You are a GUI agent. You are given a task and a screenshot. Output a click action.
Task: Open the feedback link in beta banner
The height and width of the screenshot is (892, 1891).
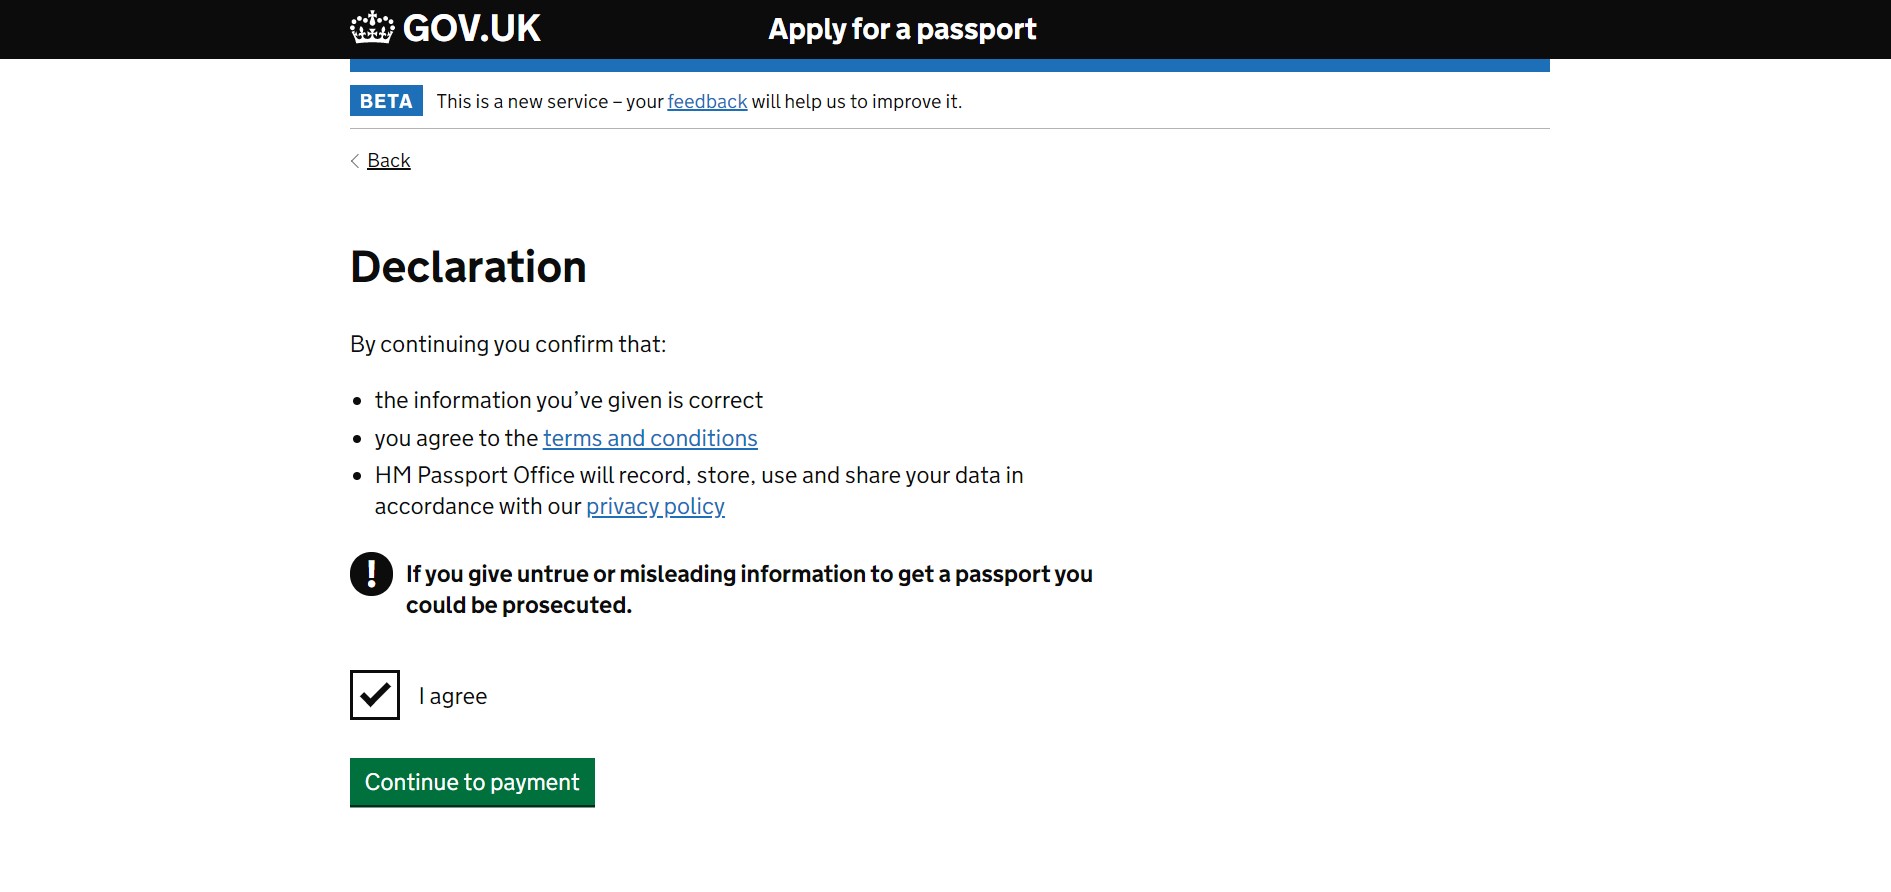click(707, 101)
